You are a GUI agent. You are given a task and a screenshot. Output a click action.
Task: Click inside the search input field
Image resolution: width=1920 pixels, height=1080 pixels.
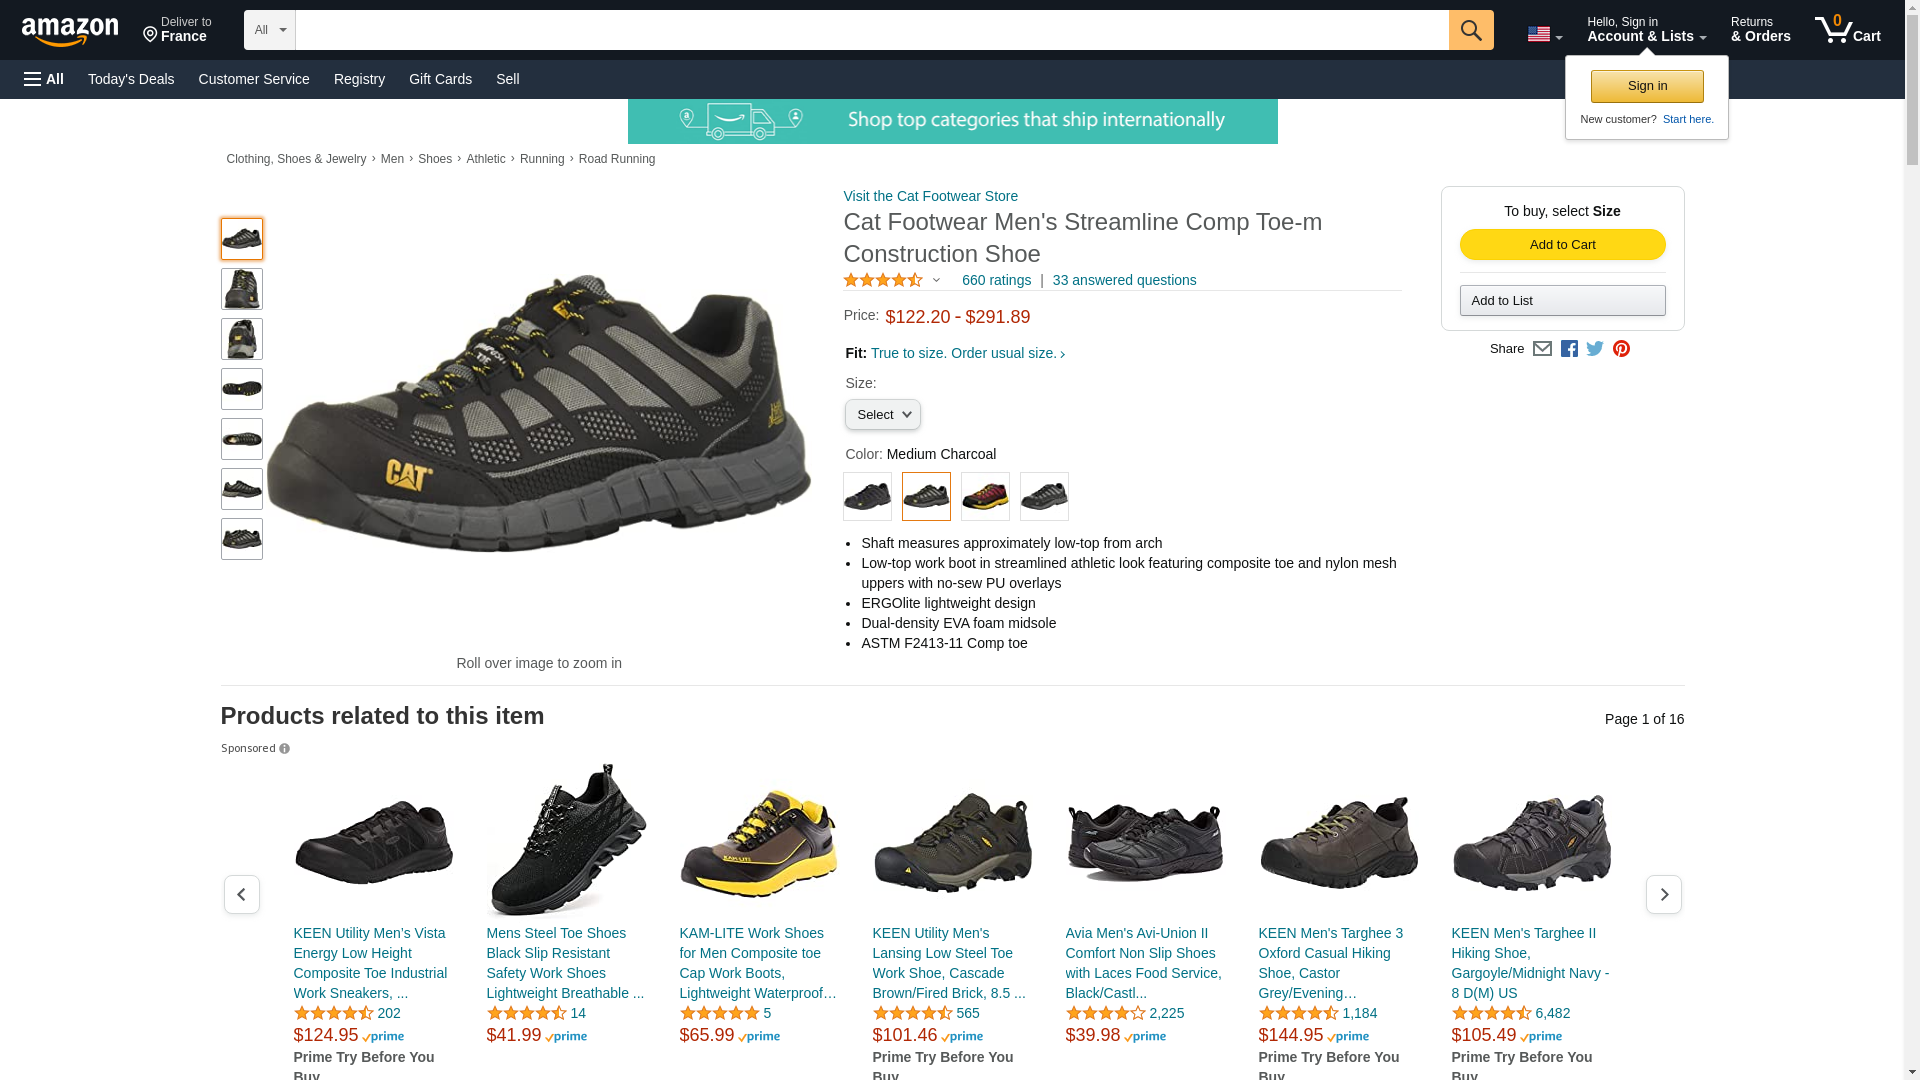click(x=872, y=30)
